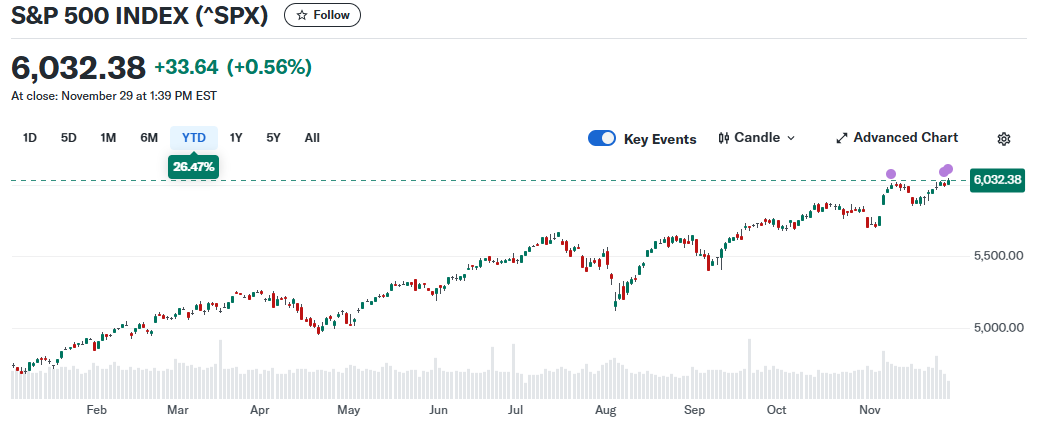Click the YTD range tab
Viewport: 1038px width, 425px height.
point(193,138)
